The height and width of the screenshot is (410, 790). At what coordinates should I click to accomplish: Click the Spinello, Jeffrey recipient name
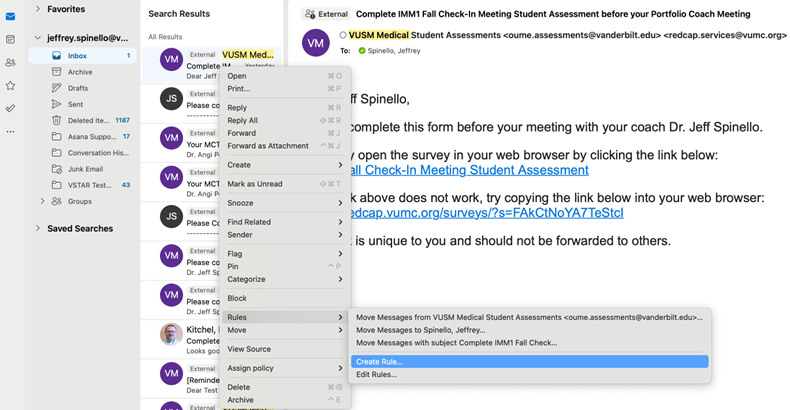(394, 51)
